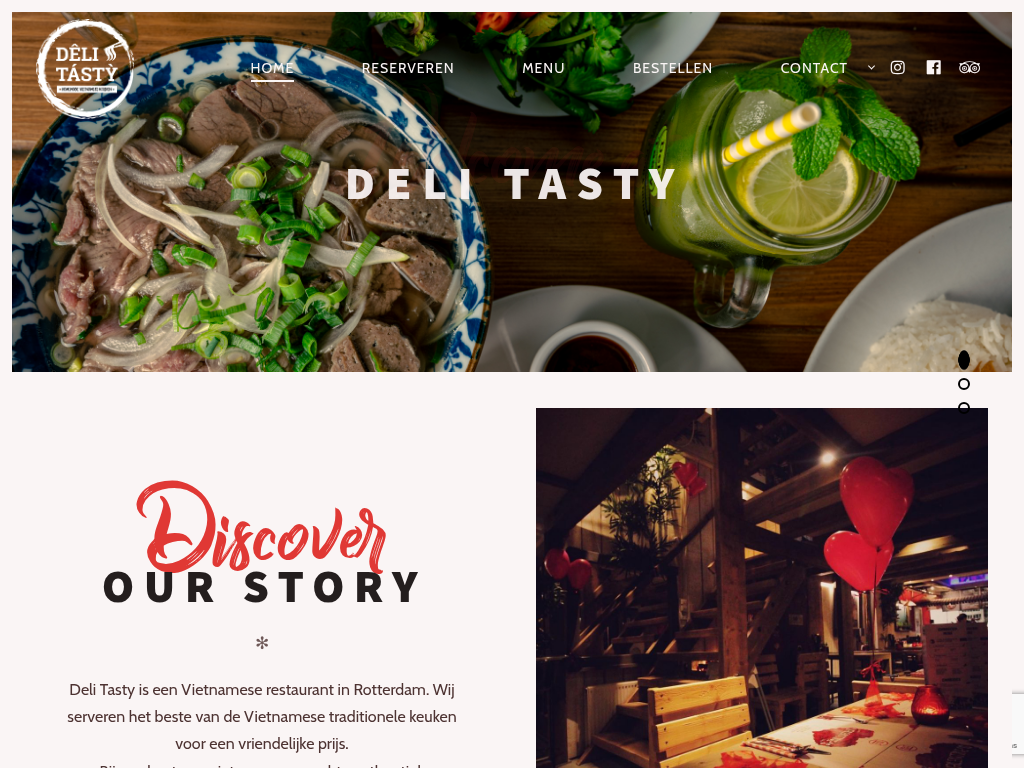Open the TripAdvisor owl icon
This screenshot has height=768, width=1024.
pos(969,67)
